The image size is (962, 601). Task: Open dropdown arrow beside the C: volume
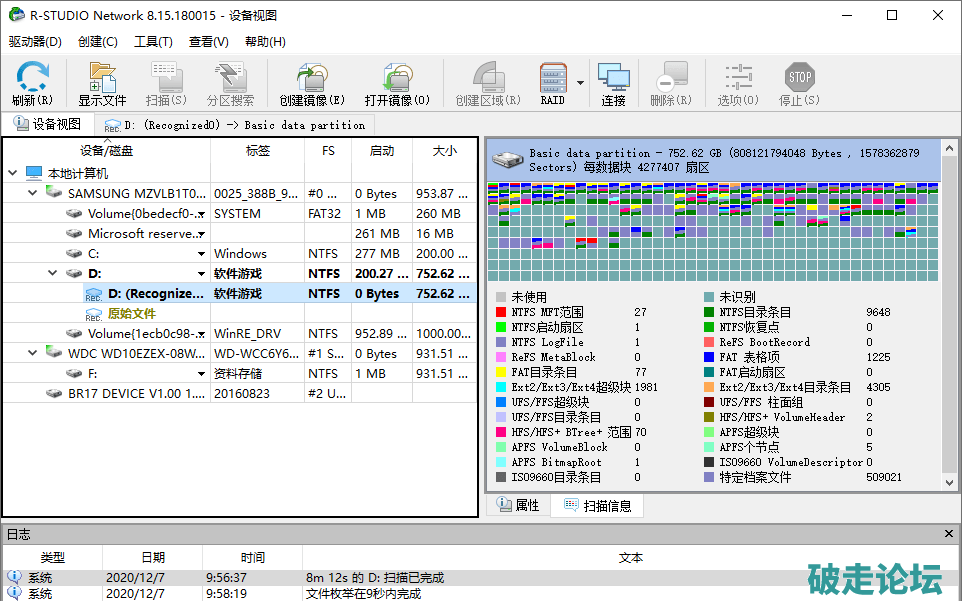coord(201,254)
